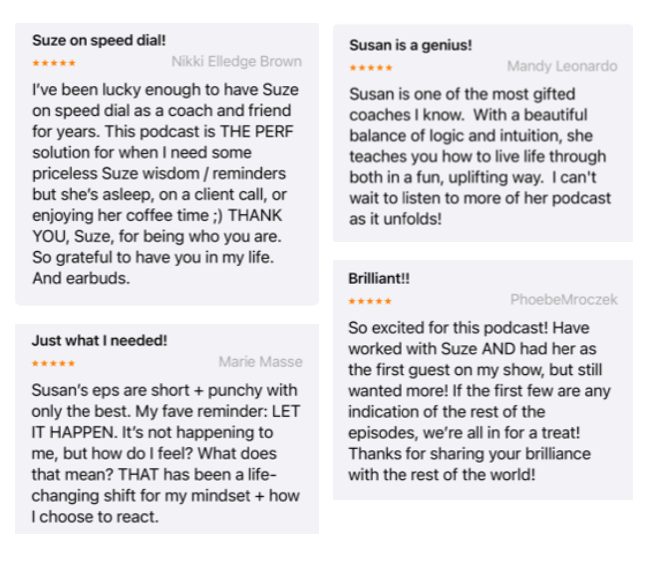The height and width of the screenshot is (562, 648).
Task: Click the phrase 'LET IT HAPPEN' in Marie's review
Action: pyautogui.click(x=165, y=422)
